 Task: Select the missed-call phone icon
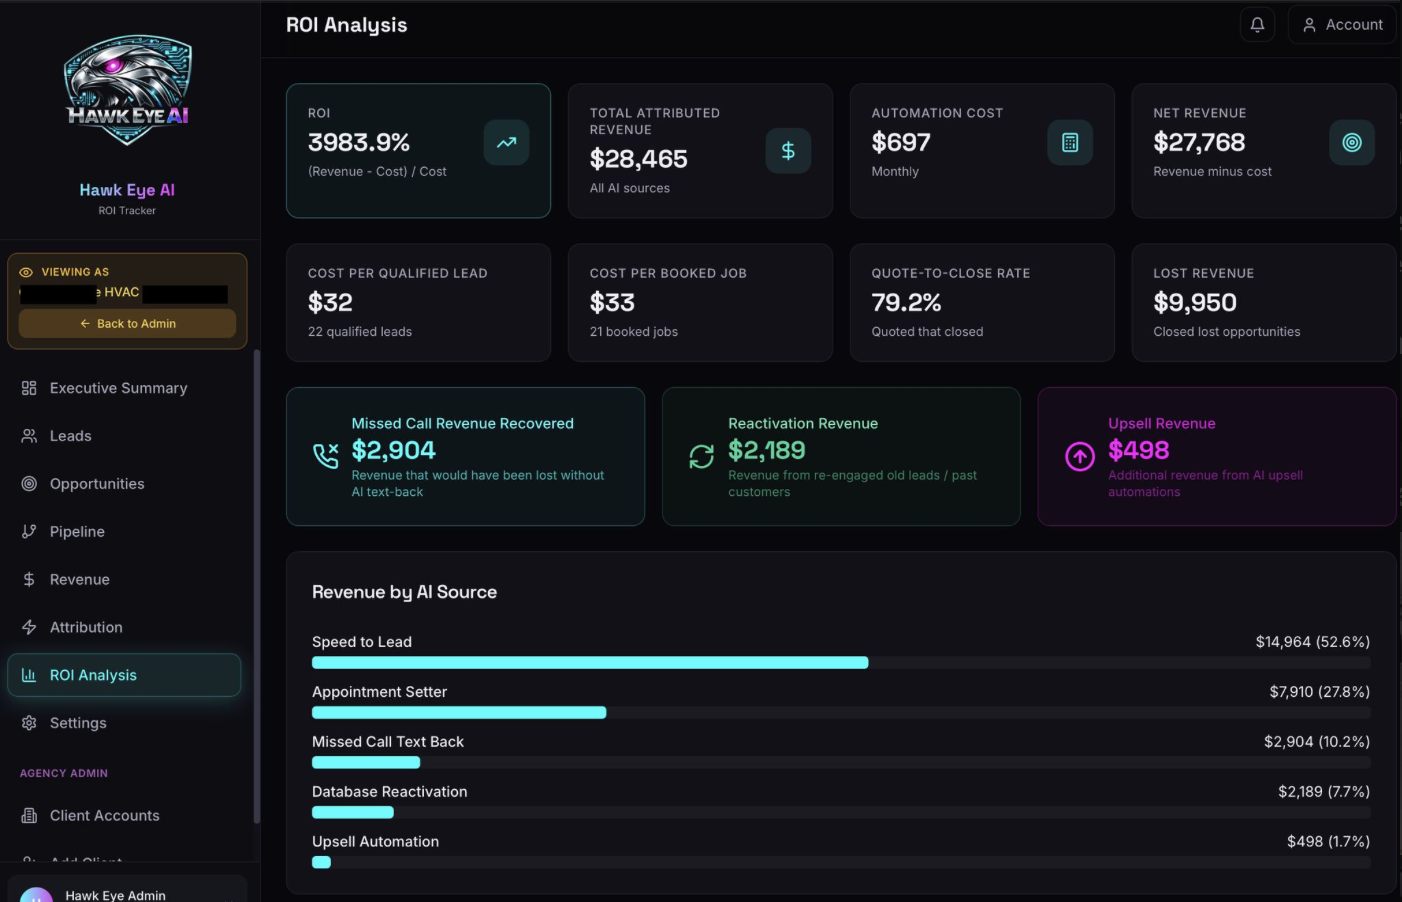tap(326, 455)
